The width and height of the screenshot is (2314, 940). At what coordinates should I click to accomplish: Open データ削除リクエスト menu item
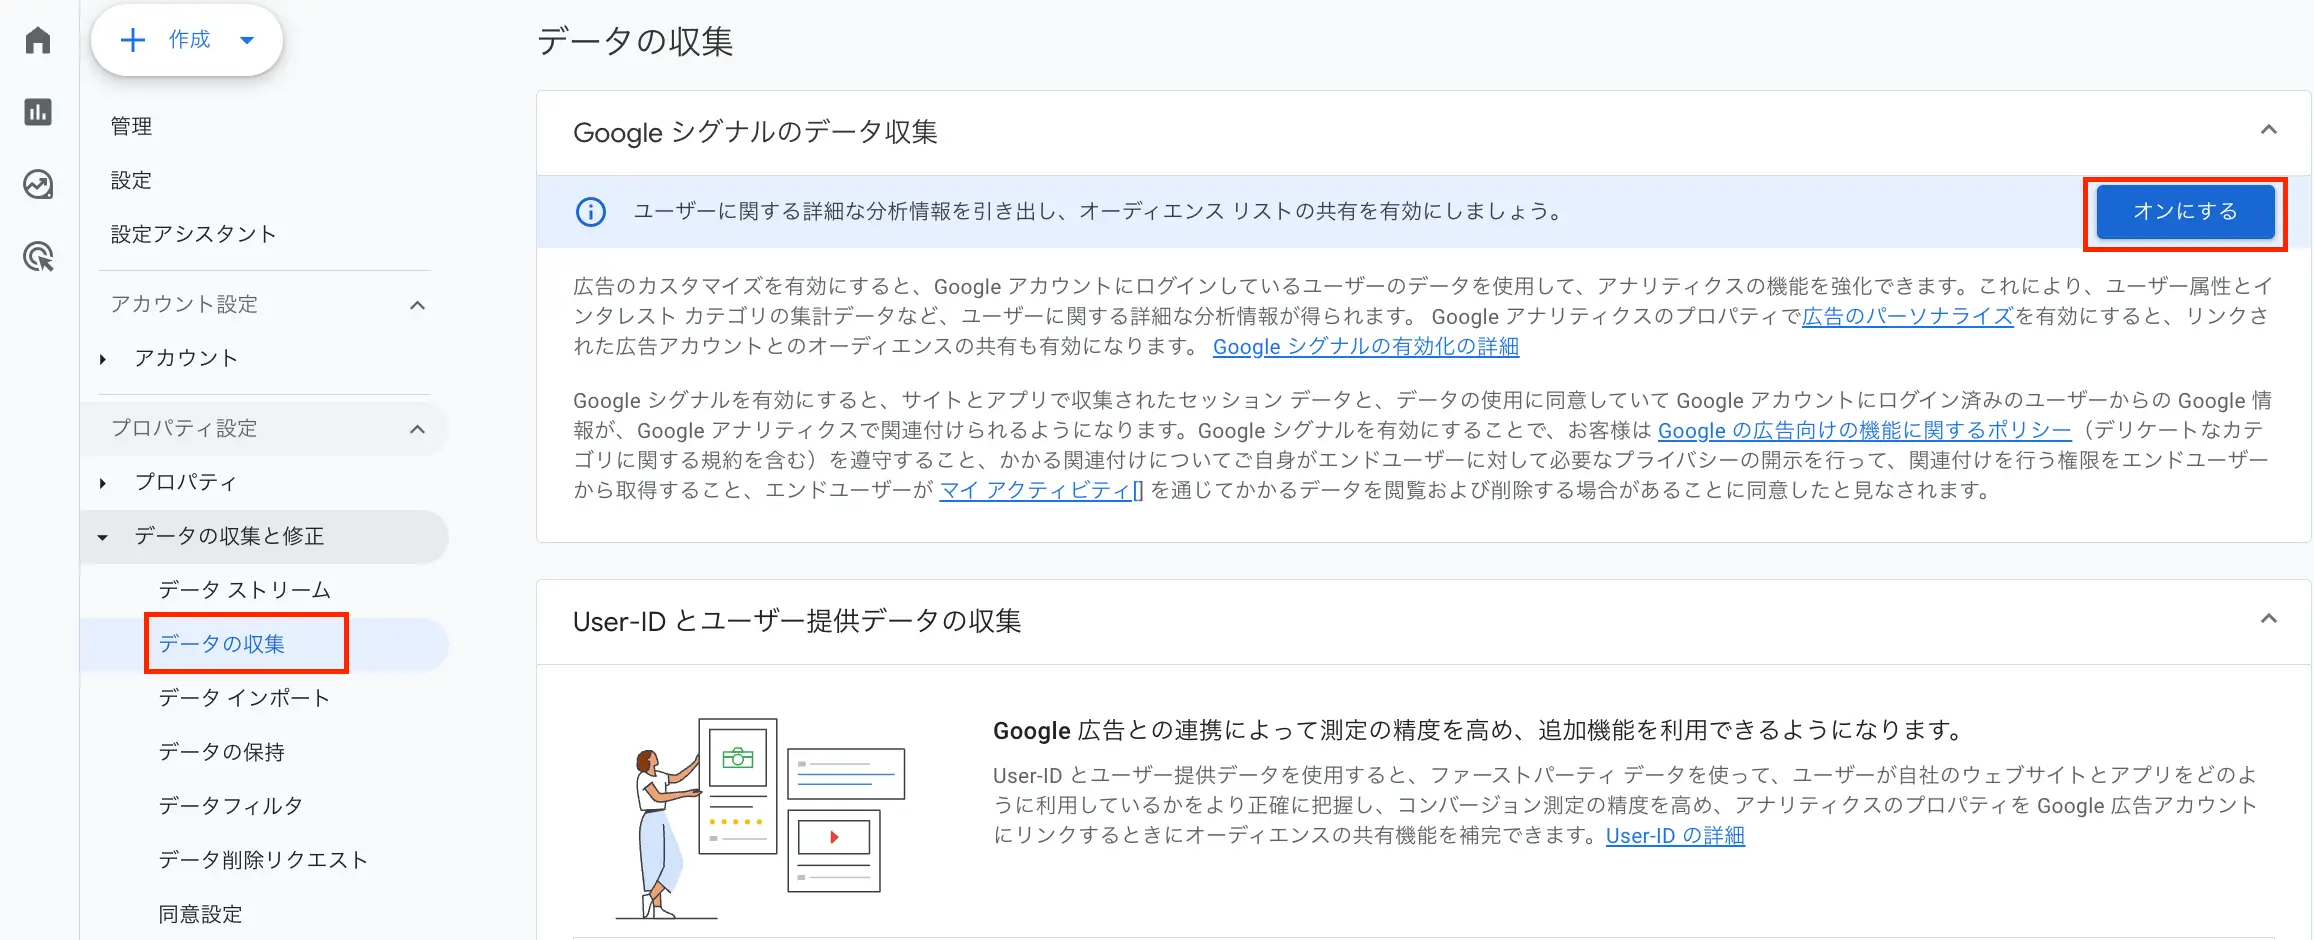pos(264,860)
